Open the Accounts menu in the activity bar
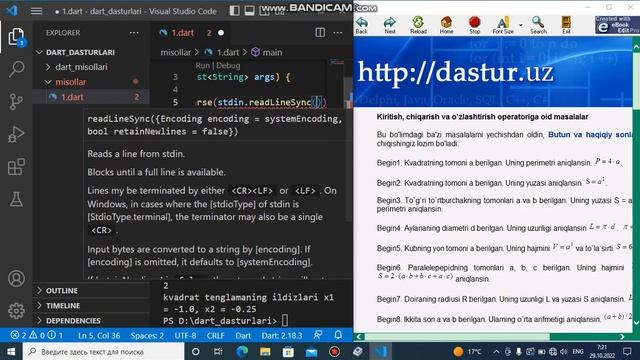 [x=16, y=279]
